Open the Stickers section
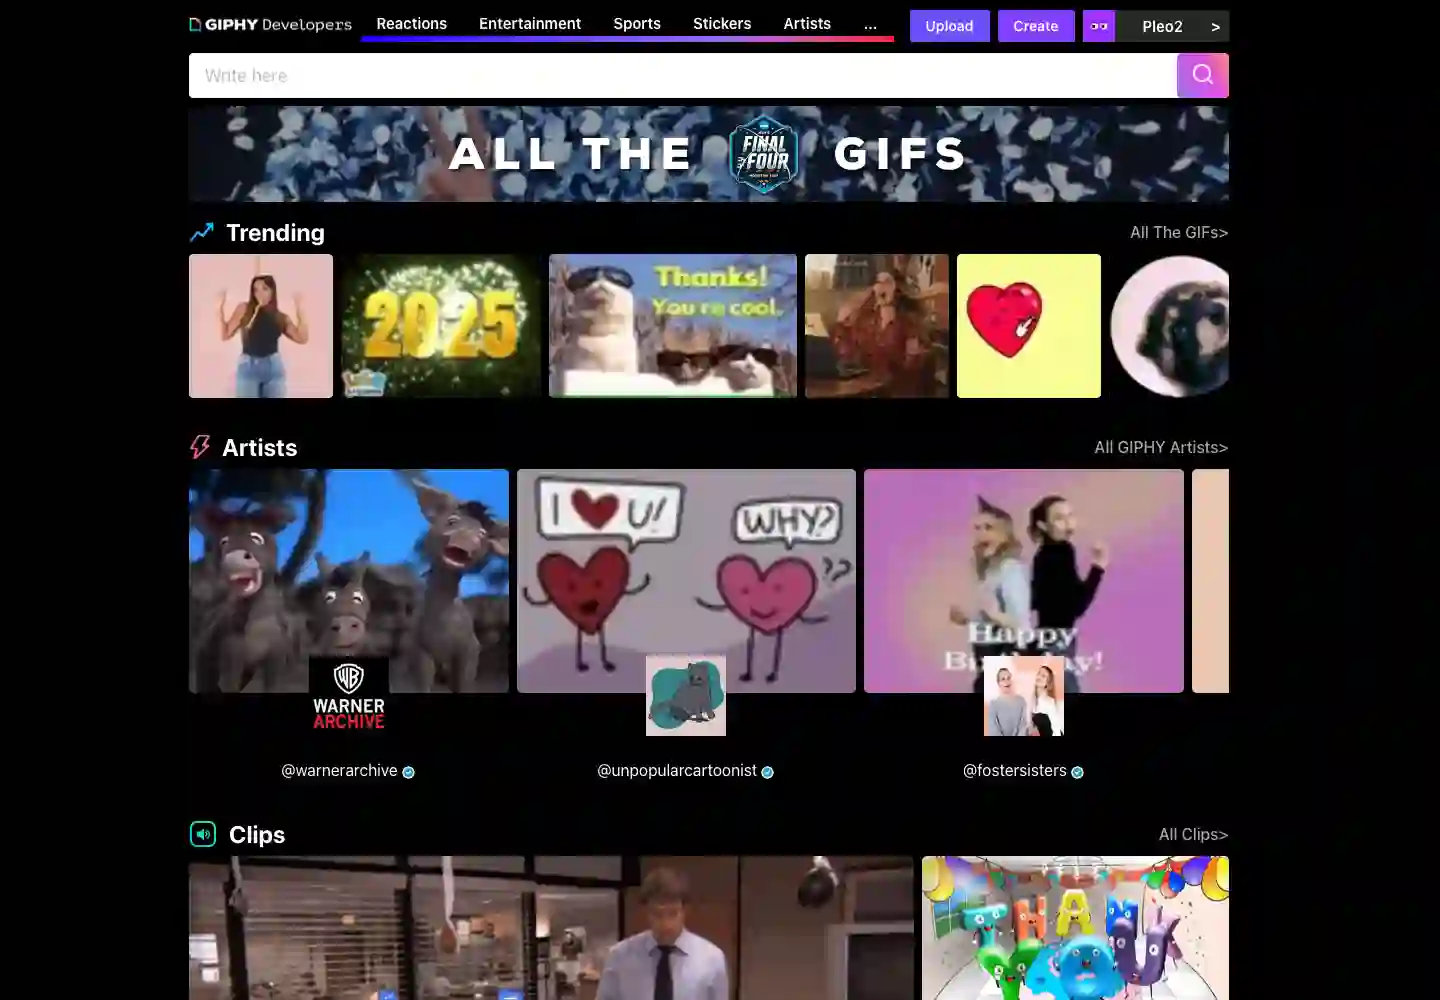 [722, 24]
